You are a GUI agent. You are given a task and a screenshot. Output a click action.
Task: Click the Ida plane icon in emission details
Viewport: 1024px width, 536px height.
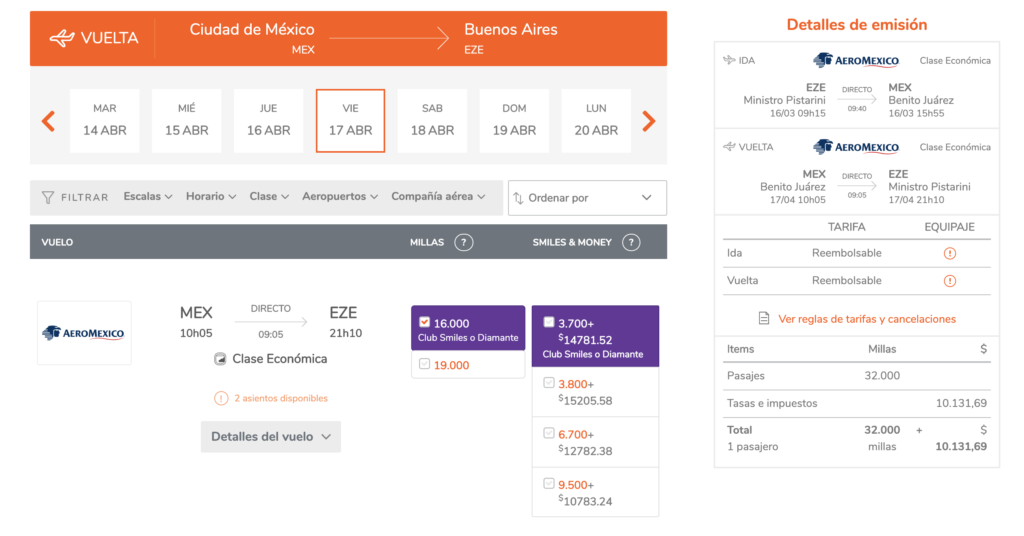729,60
